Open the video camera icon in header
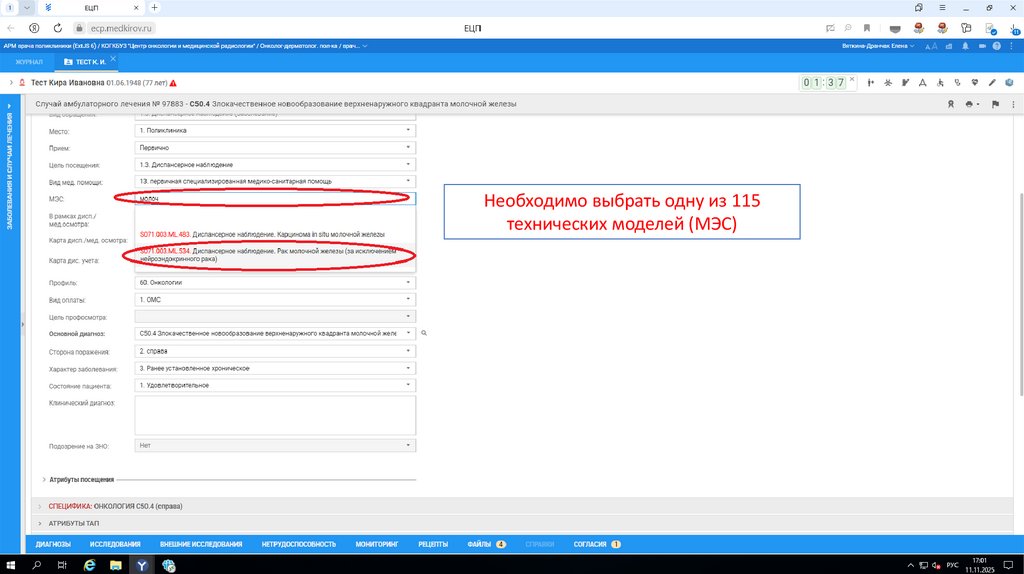The width and height of the screenshot is (1024, 574). (982, 46)
